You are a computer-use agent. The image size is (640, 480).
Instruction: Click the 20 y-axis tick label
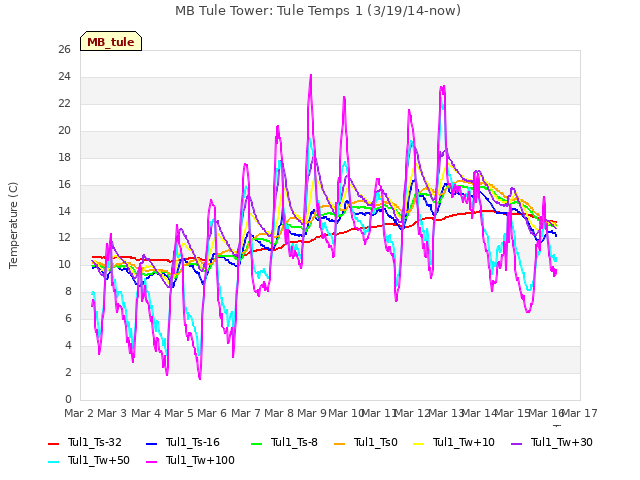coord(64,131)
